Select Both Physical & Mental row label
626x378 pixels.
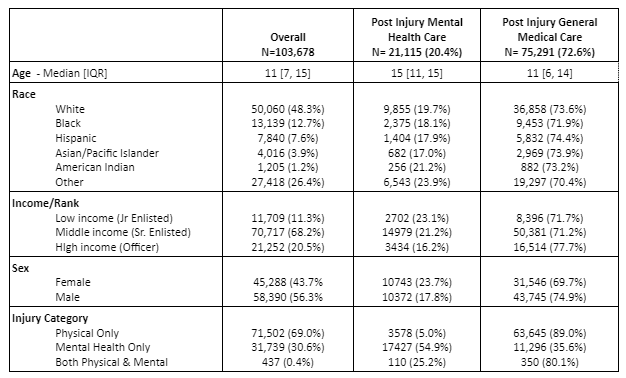[x=111, y=362]
